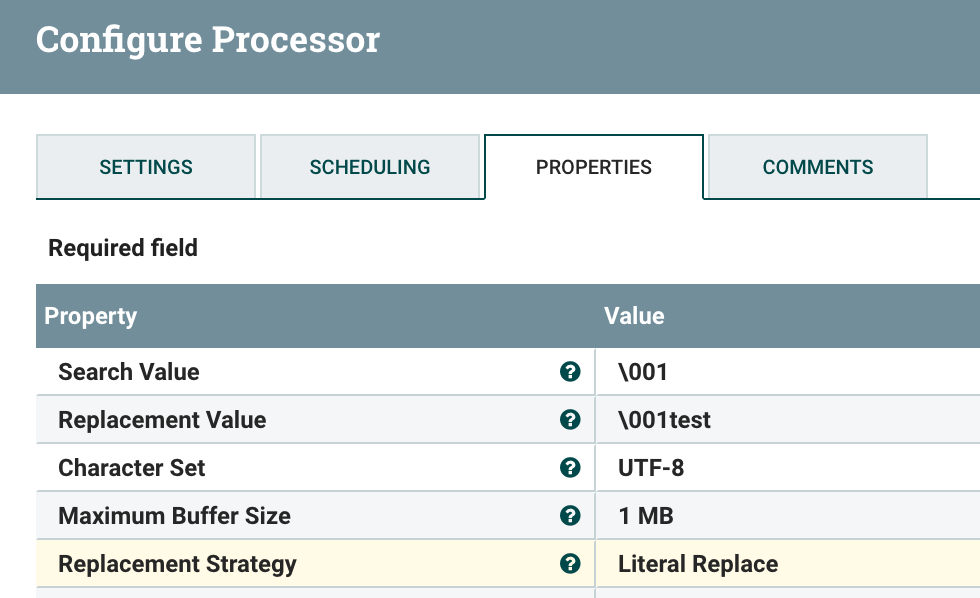
Task: Click the Replacement Strategy property label
Action: pyautogui.click(x=177, y=564)
